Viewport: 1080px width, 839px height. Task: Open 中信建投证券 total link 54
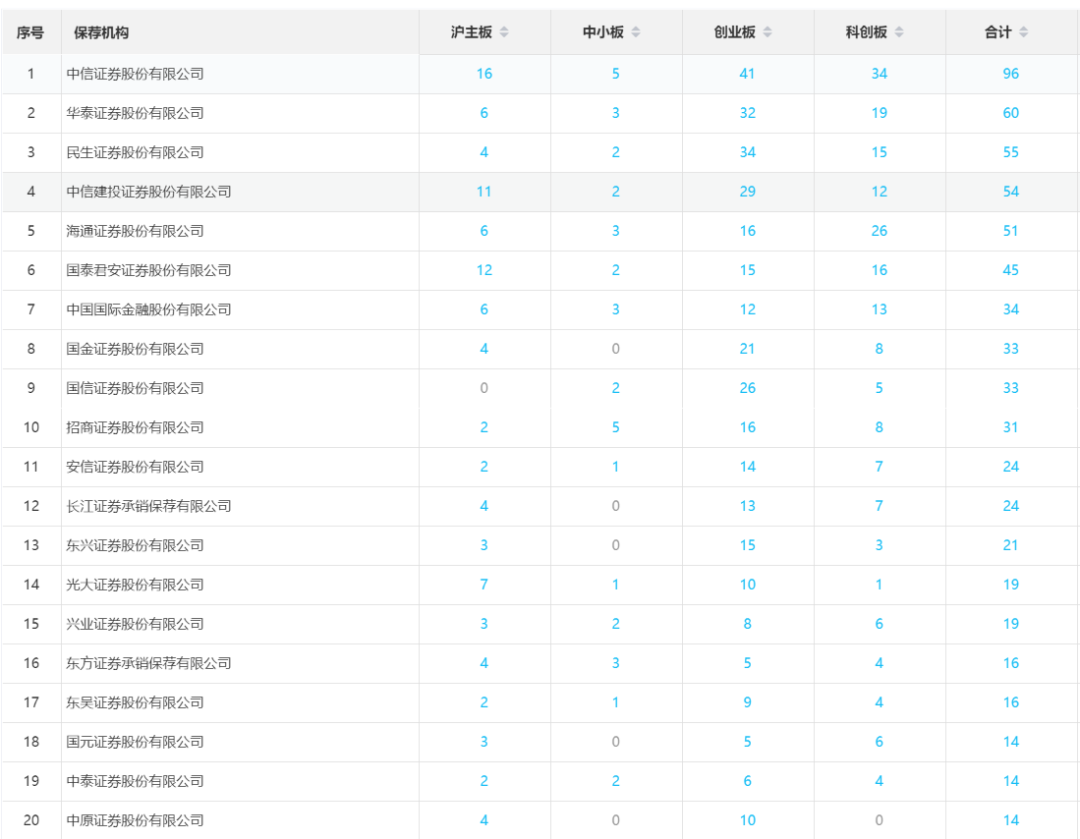1010,191
